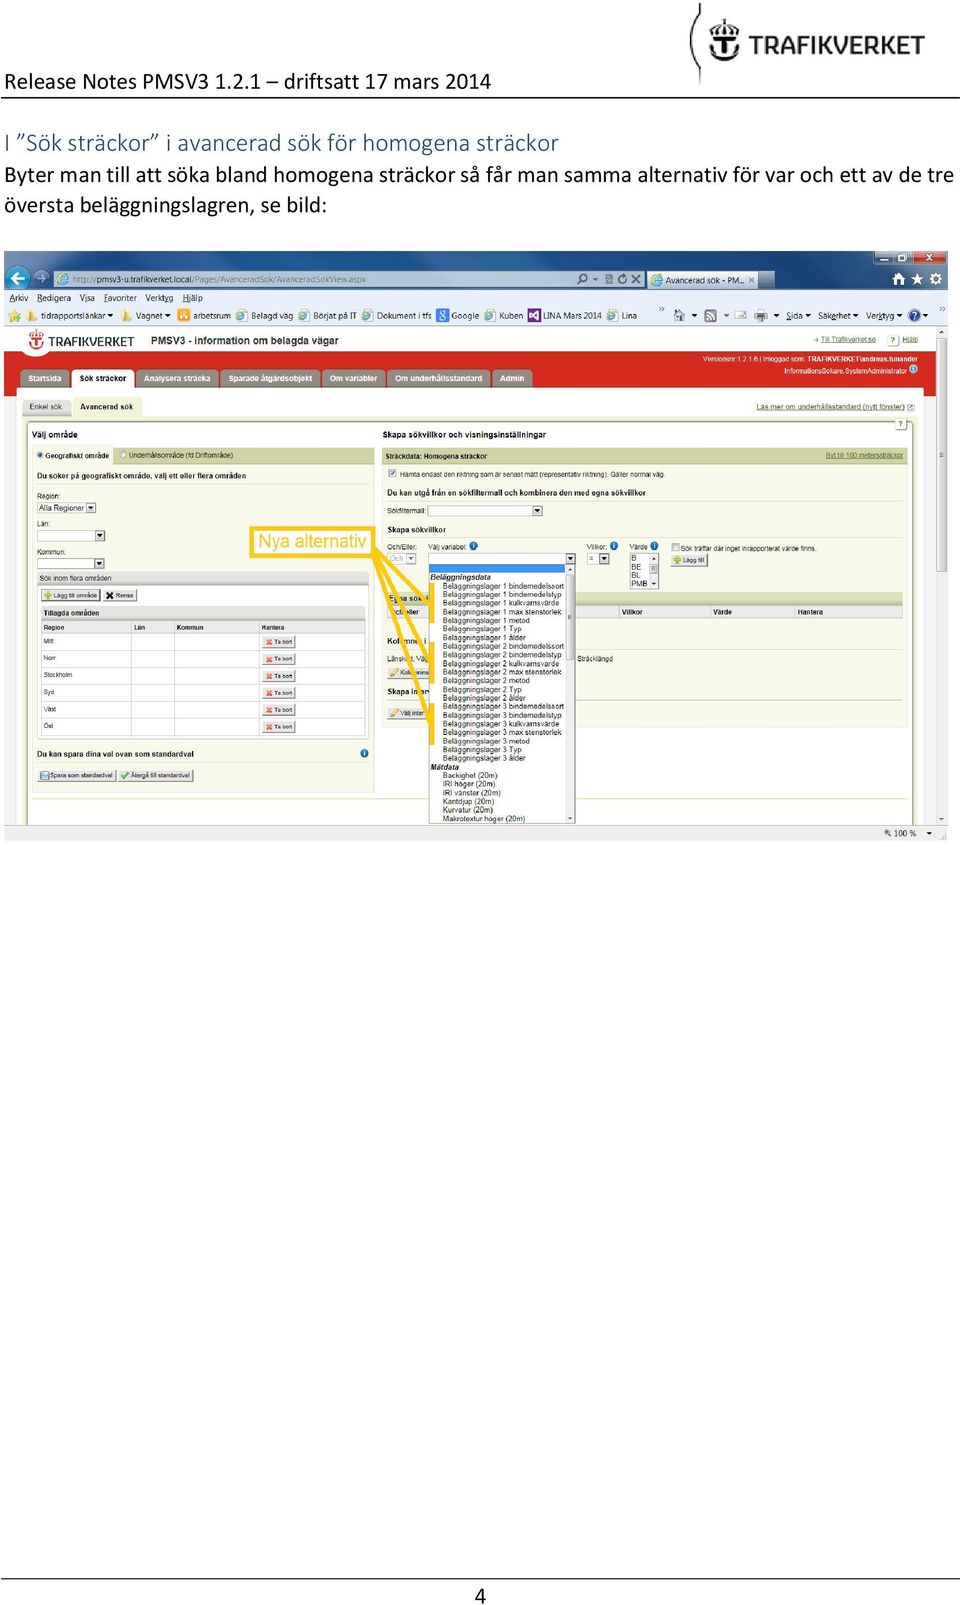Click the search magnifier in the address bar
Image resolution: width=960 pixels, height=1605 pixels.
(x=582, y=279)
